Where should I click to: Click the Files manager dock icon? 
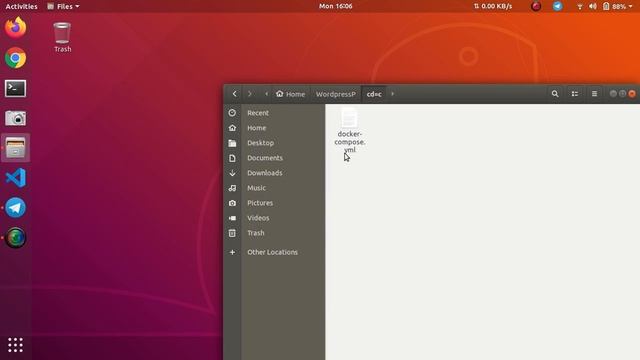[x=16, y=148]
